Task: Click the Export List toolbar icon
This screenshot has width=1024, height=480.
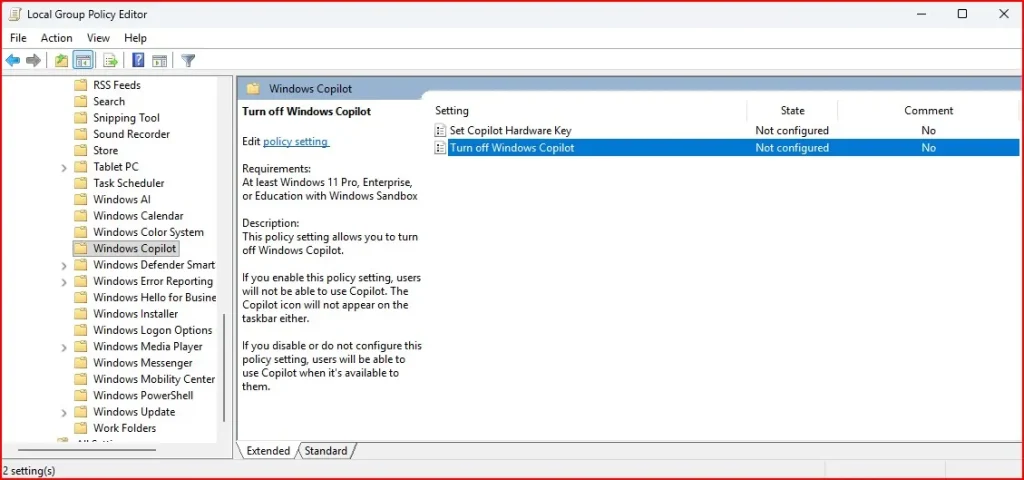Action: [x=110, y=61]
